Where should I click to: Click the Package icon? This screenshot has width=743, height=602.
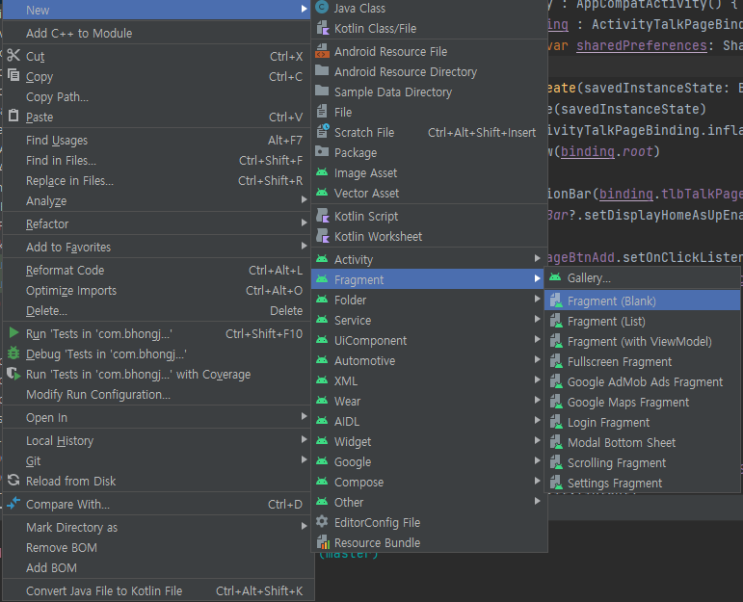[322, 152]
